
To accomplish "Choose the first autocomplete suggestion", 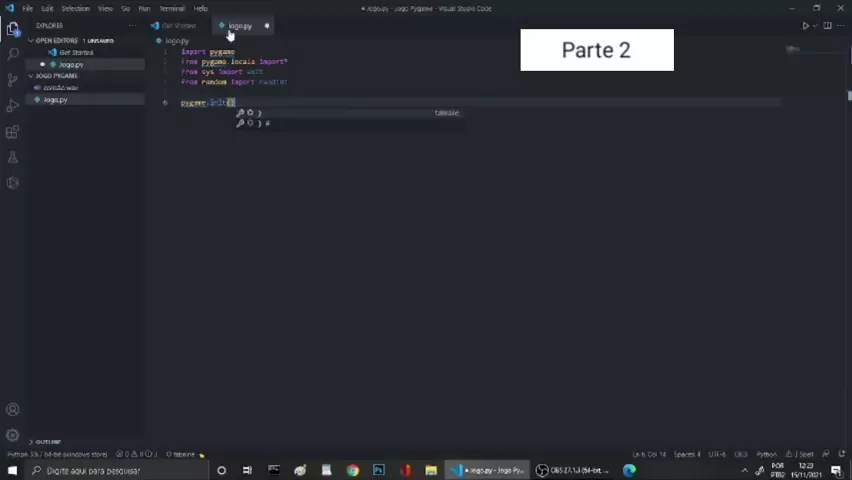I will pos(348,113).
